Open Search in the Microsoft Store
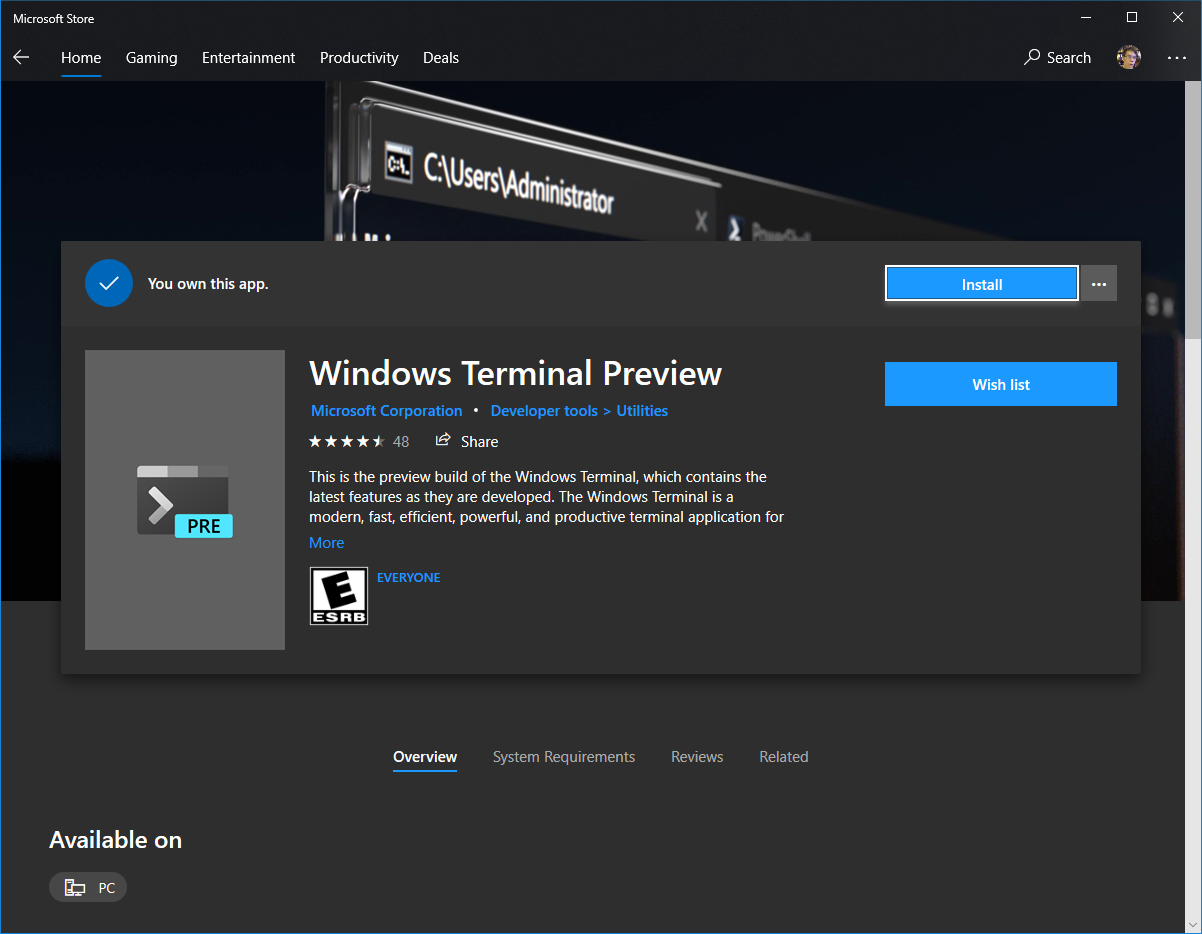Image resolution: width=1202 pixels, height=934 pixels. (x=1057, y=57)
